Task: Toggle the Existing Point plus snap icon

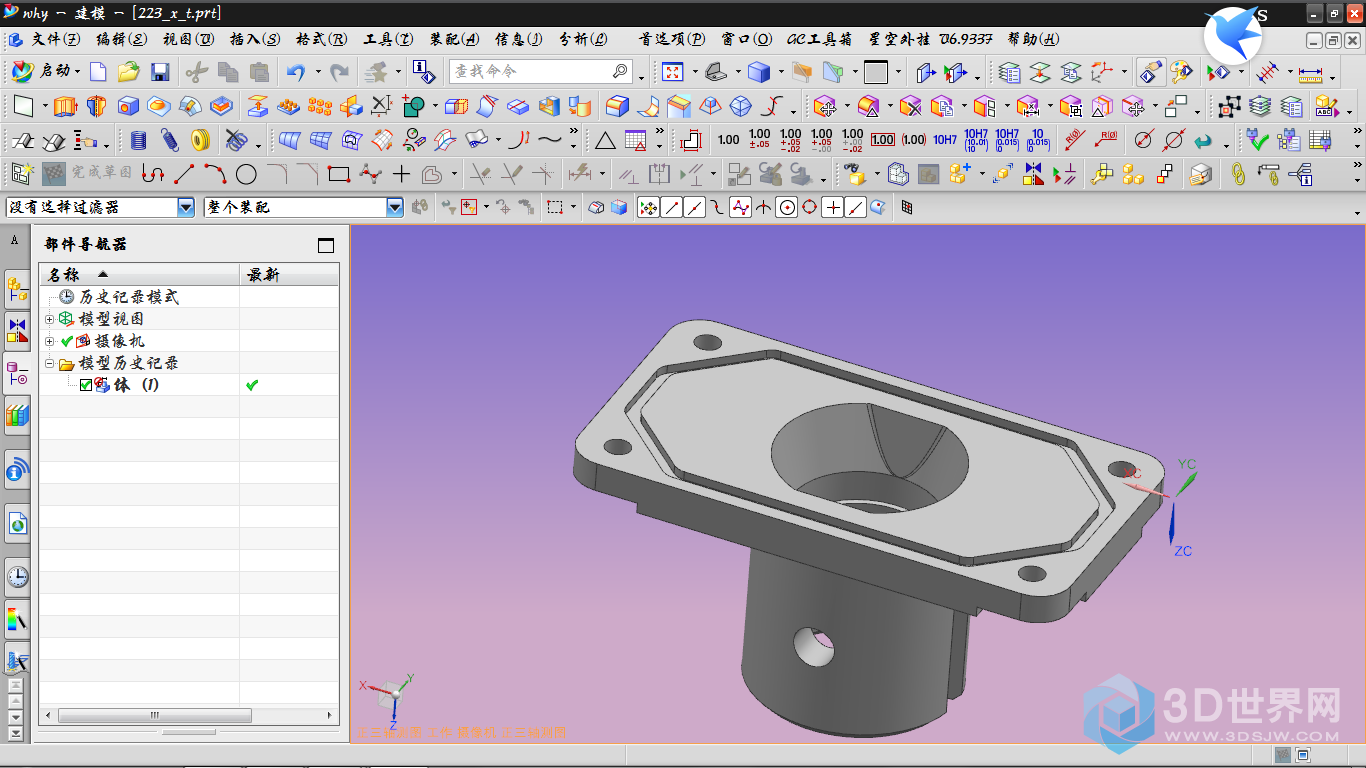Action: click(x=832, y=207)
